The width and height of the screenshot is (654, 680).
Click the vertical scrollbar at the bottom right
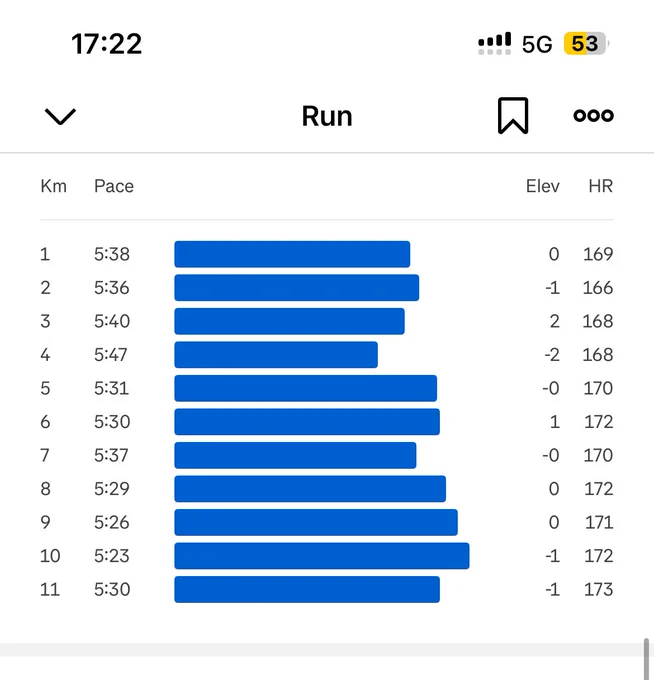pos(646,658)
